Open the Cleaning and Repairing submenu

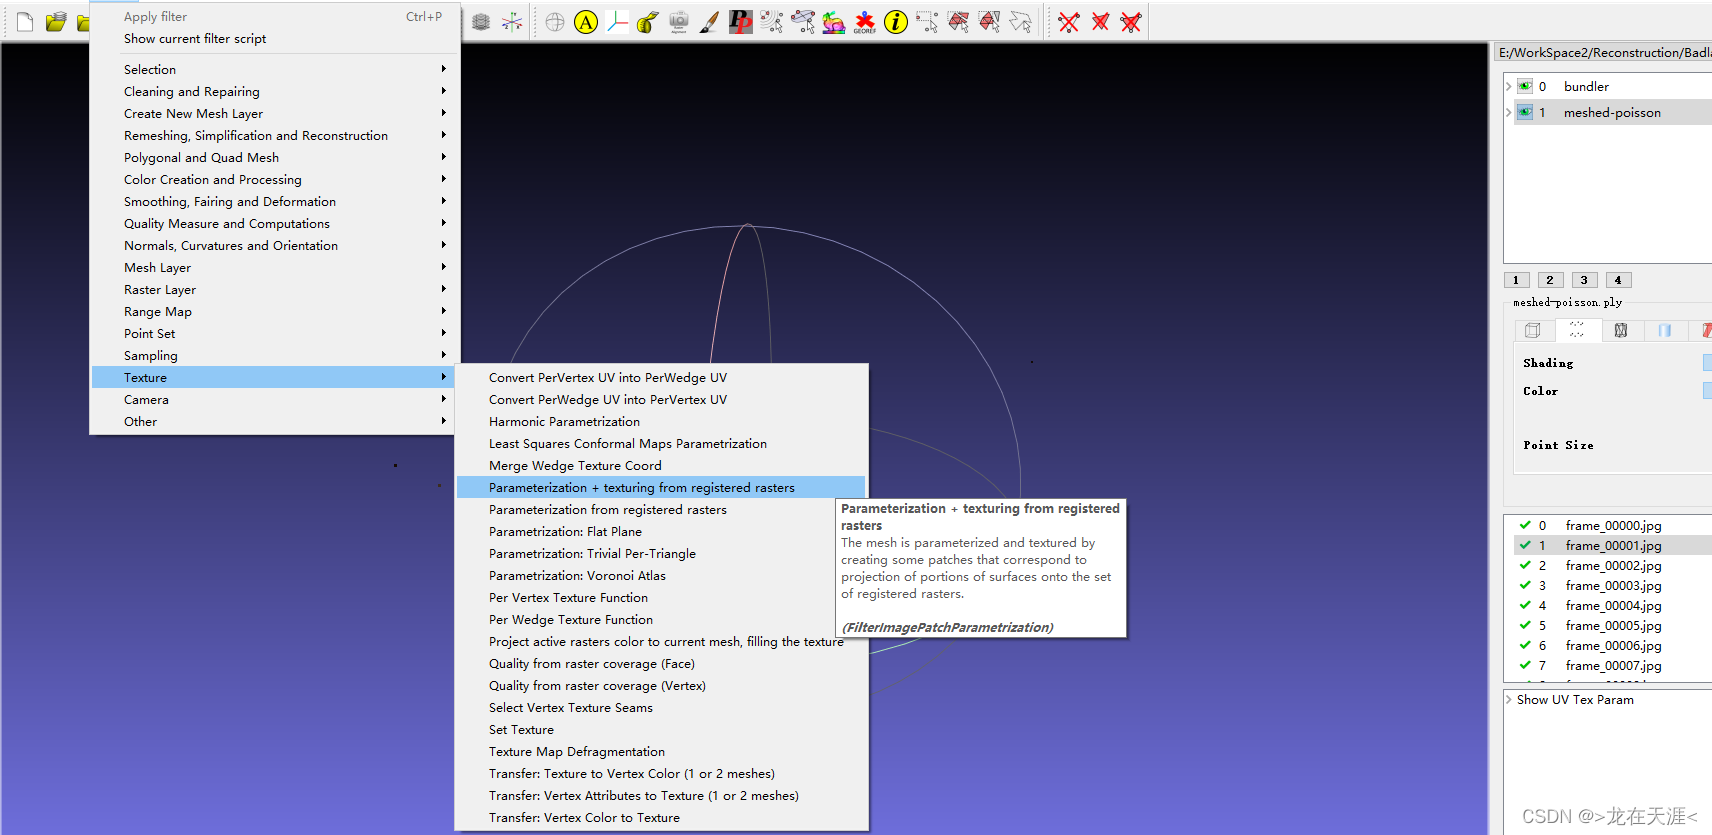click(x=275, y=91)
